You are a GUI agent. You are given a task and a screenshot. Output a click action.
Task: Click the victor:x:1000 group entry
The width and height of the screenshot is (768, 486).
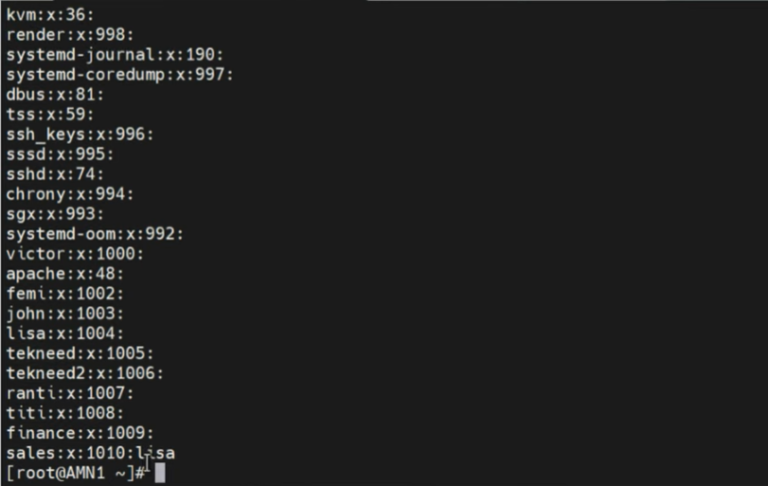point(75,253)
